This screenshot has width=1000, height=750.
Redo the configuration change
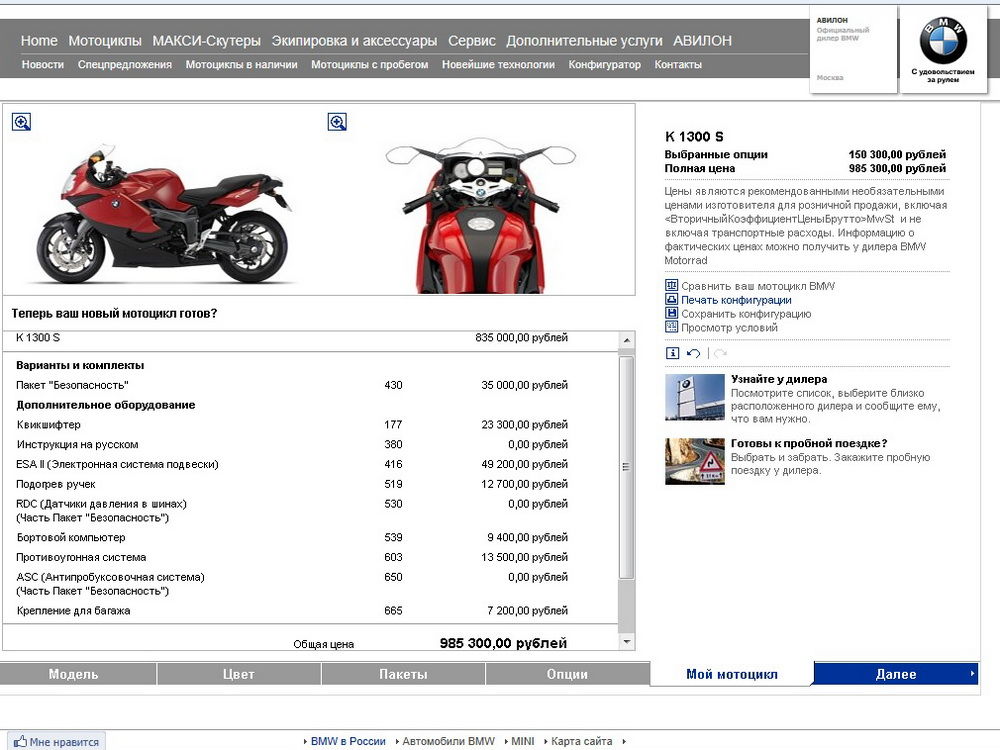click(720, 353)
